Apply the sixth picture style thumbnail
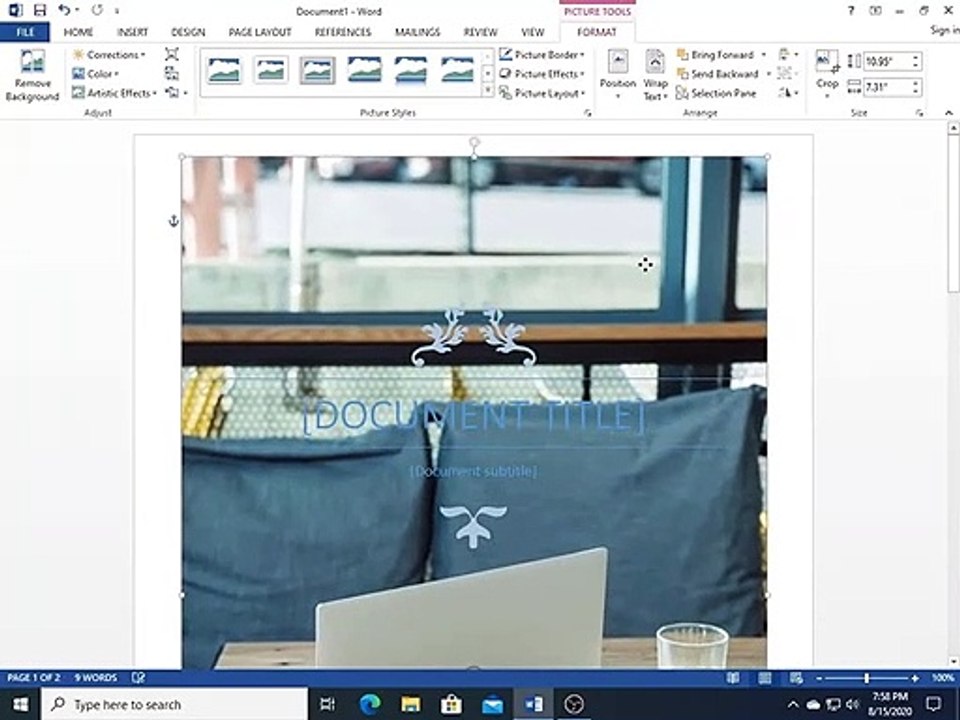Viewport: 960px width, 720px height. (457, 70)
